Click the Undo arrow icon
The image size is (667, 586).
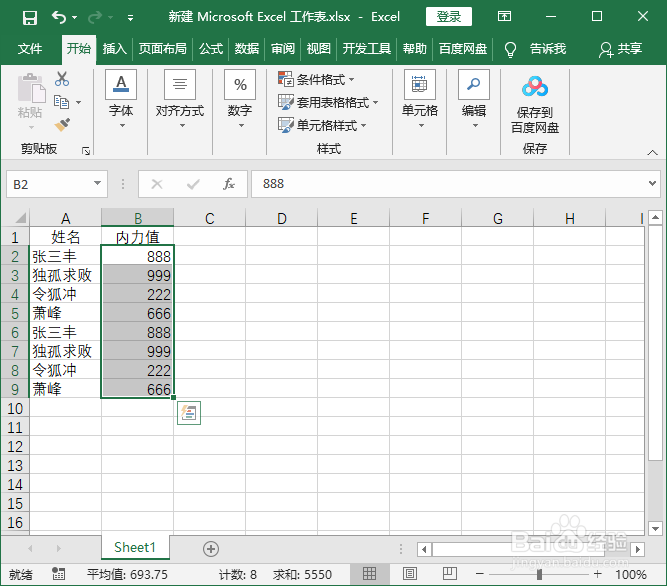click(59, 17)
